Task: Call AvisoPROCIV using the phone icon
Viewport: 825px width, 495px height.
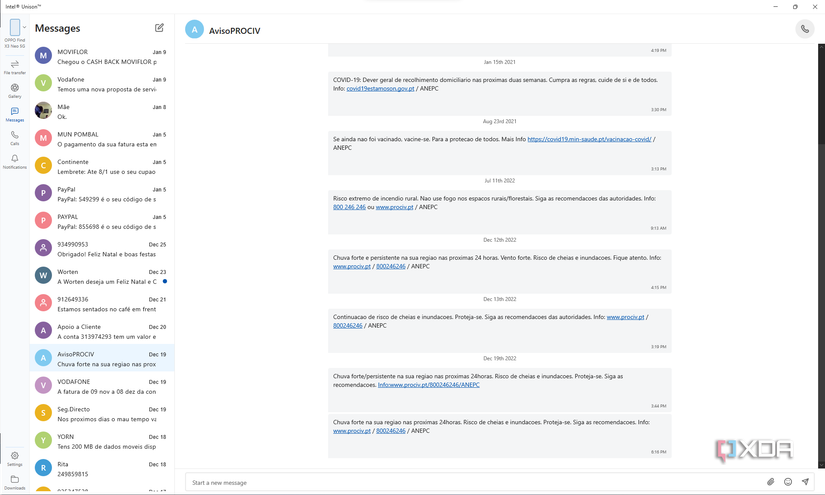Action: pyautogui.click(x=804, y=29)
